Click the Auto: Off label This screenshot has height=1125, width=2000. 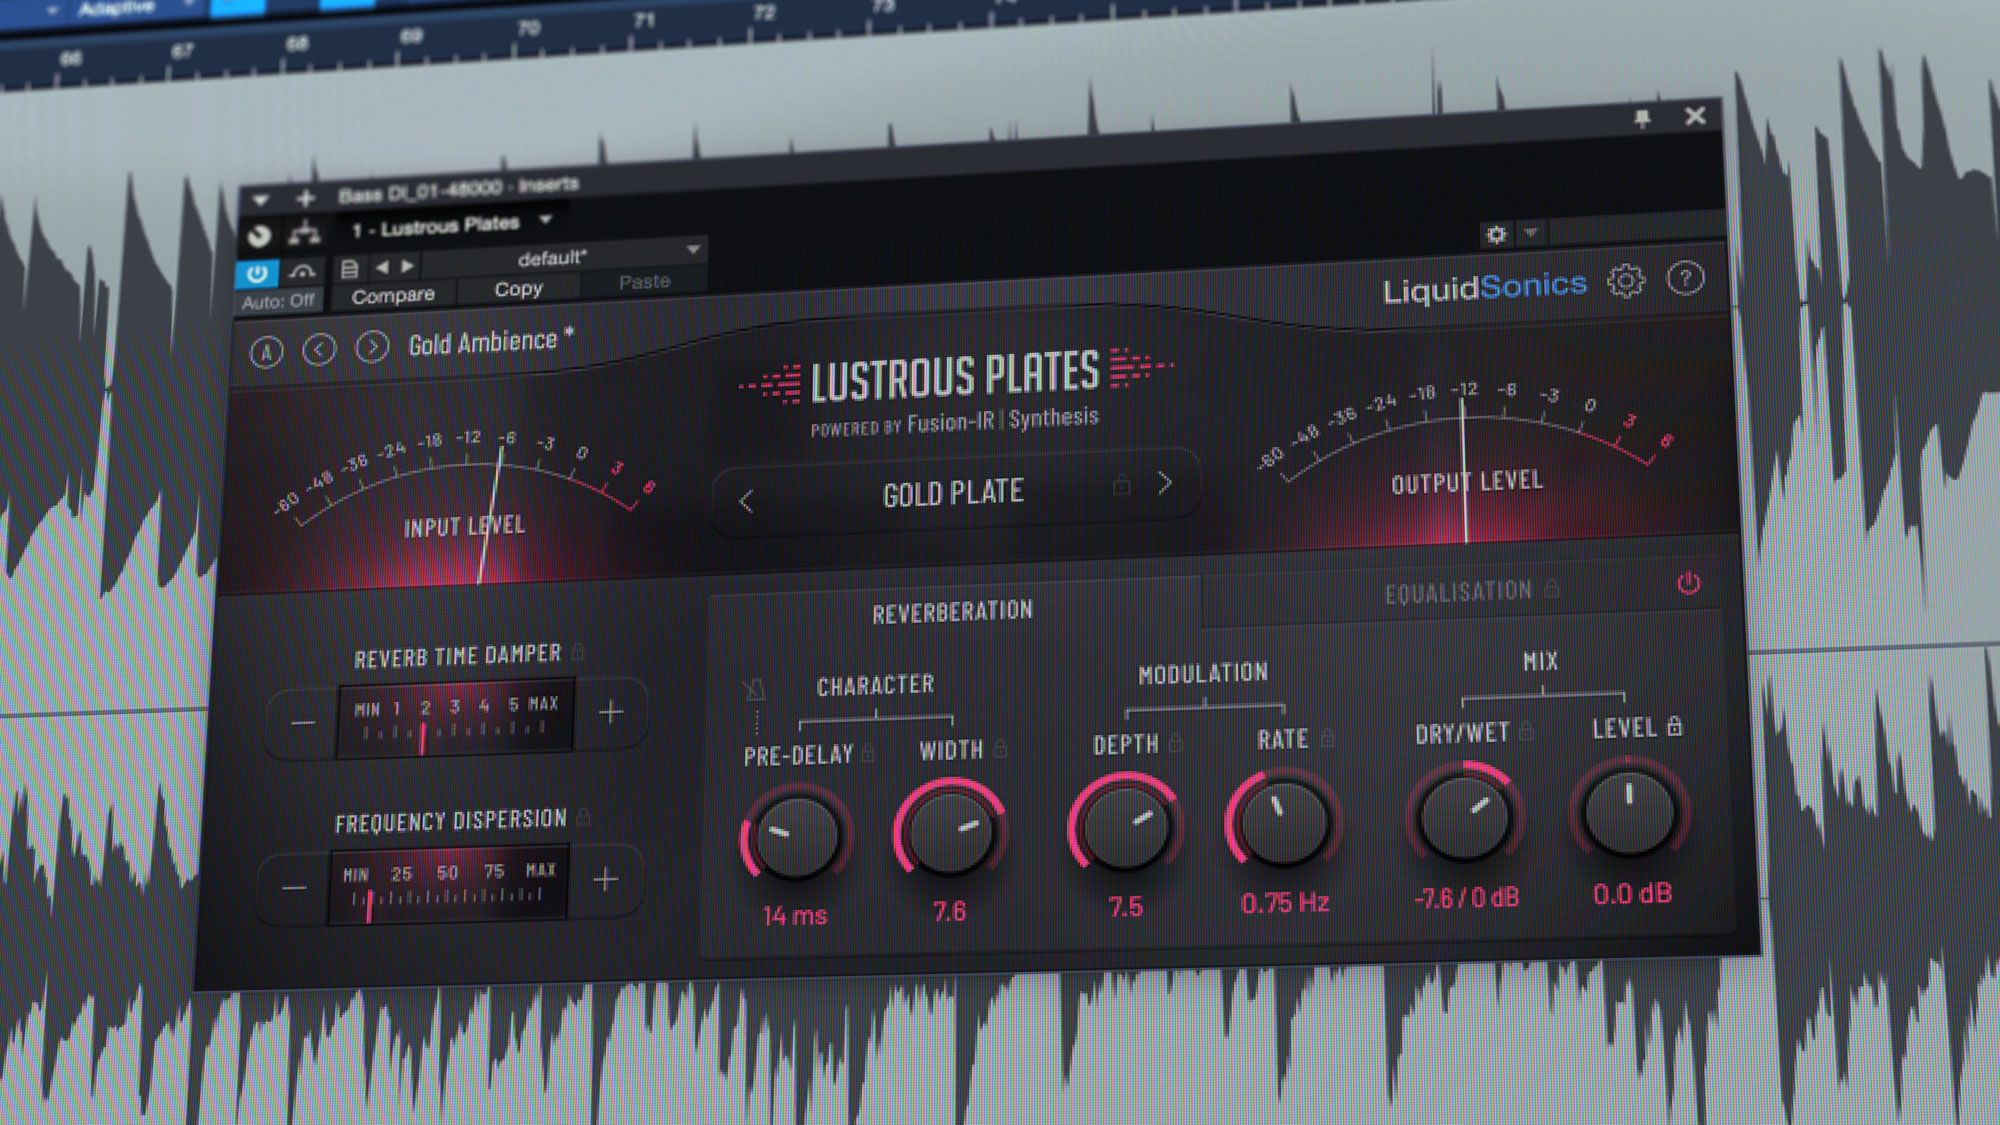point(277,301)
